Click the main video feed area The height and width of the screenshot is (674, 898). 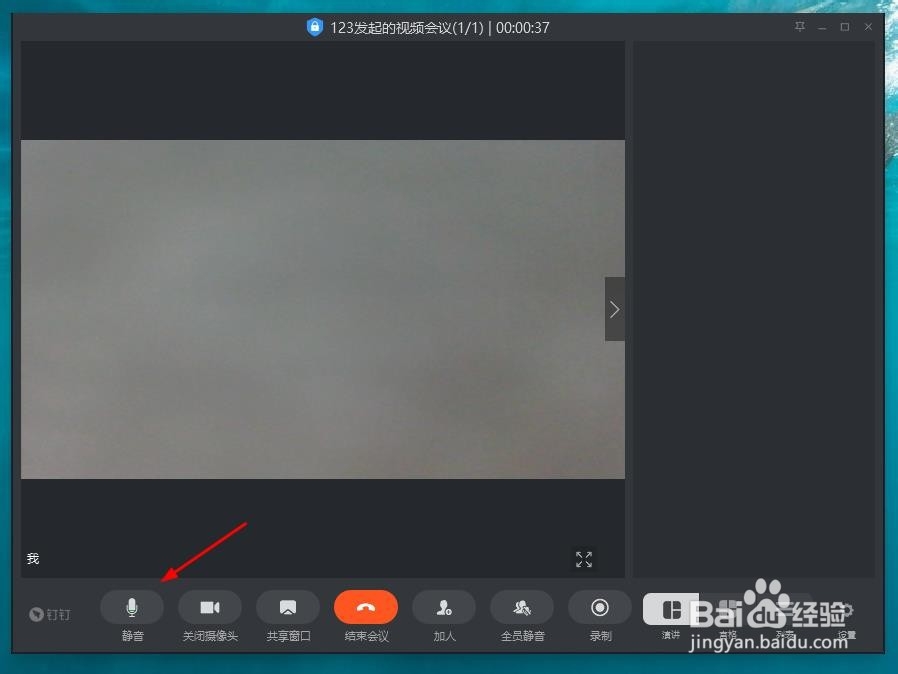tap(322, 308)
